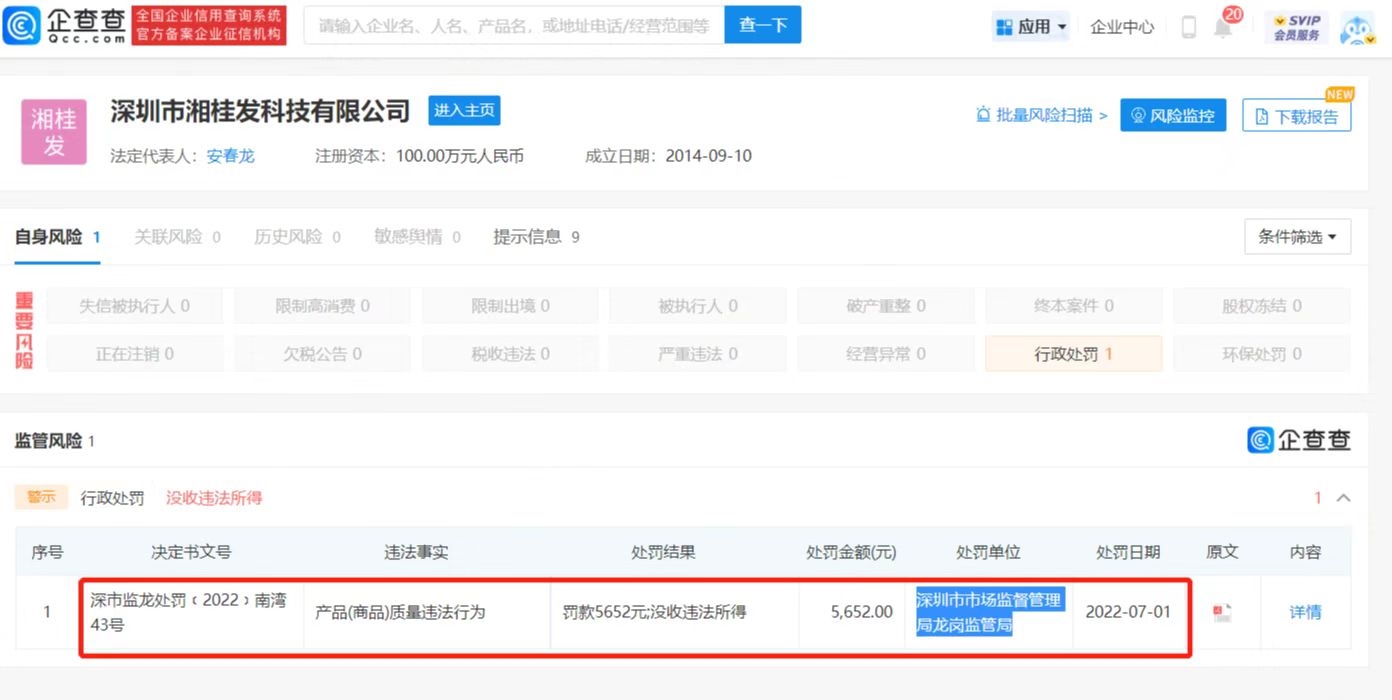Viewport: 1392px width, 700px height.
Task: Click the 湘桂发 company logo tile
Action: tap(54, 132)
